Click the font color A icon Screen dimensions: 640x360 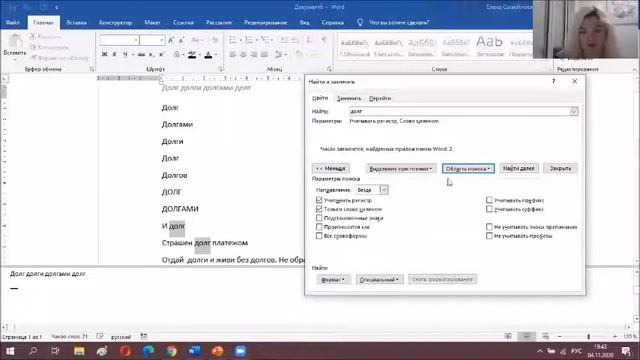(208, 55)
